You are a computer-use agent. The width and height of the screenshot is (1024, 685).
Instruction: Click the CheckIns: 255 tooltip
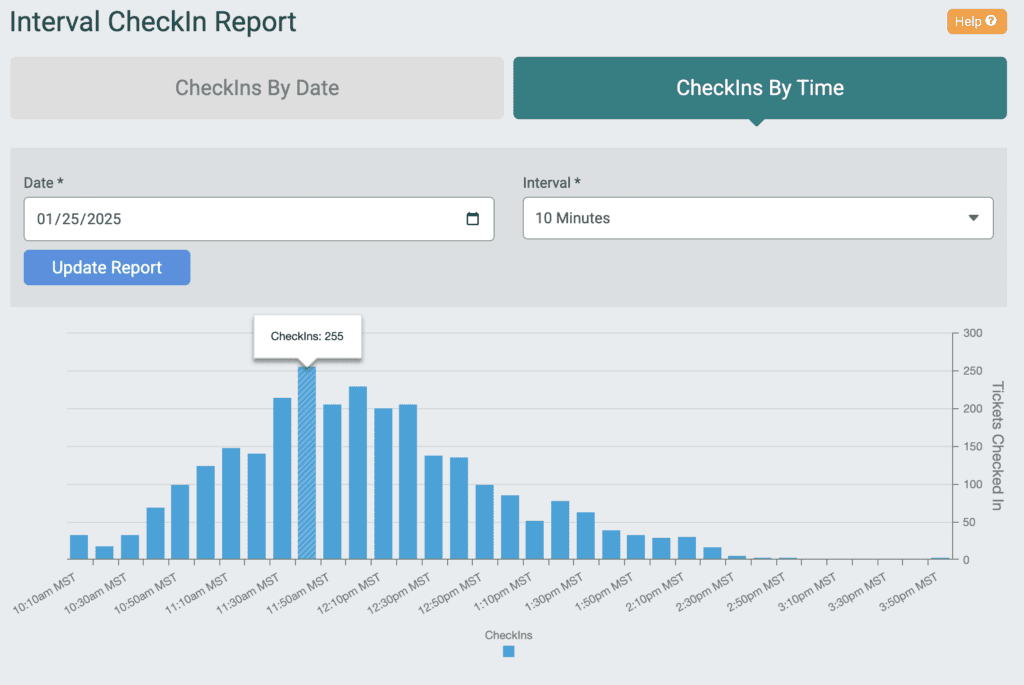point(307,336)
